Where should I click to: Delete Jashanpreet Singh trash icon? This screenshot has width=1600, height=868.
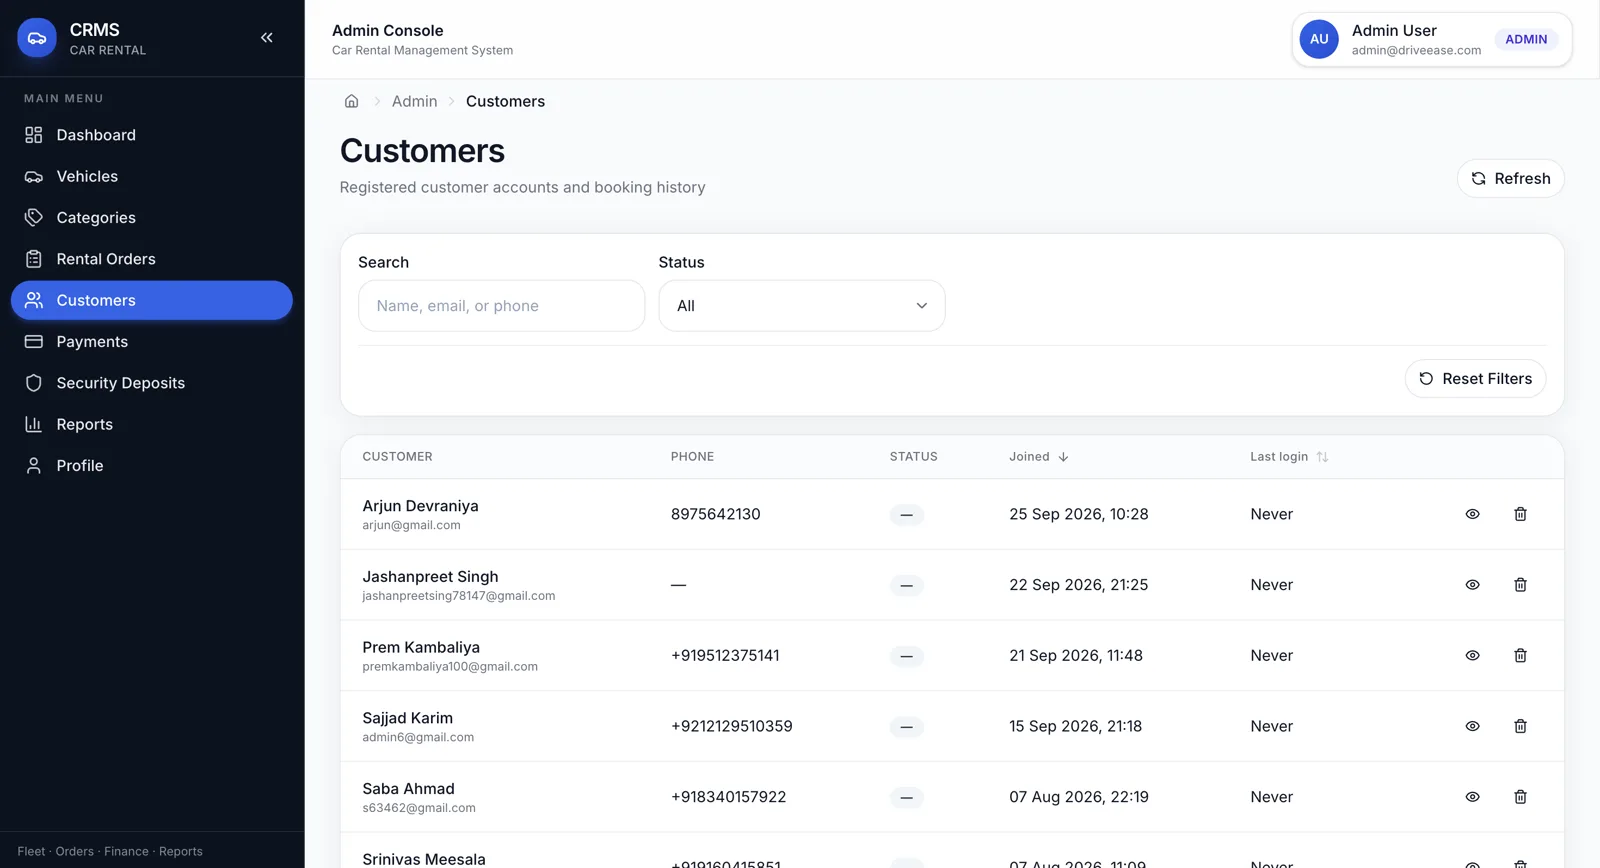pos(1520,585)
